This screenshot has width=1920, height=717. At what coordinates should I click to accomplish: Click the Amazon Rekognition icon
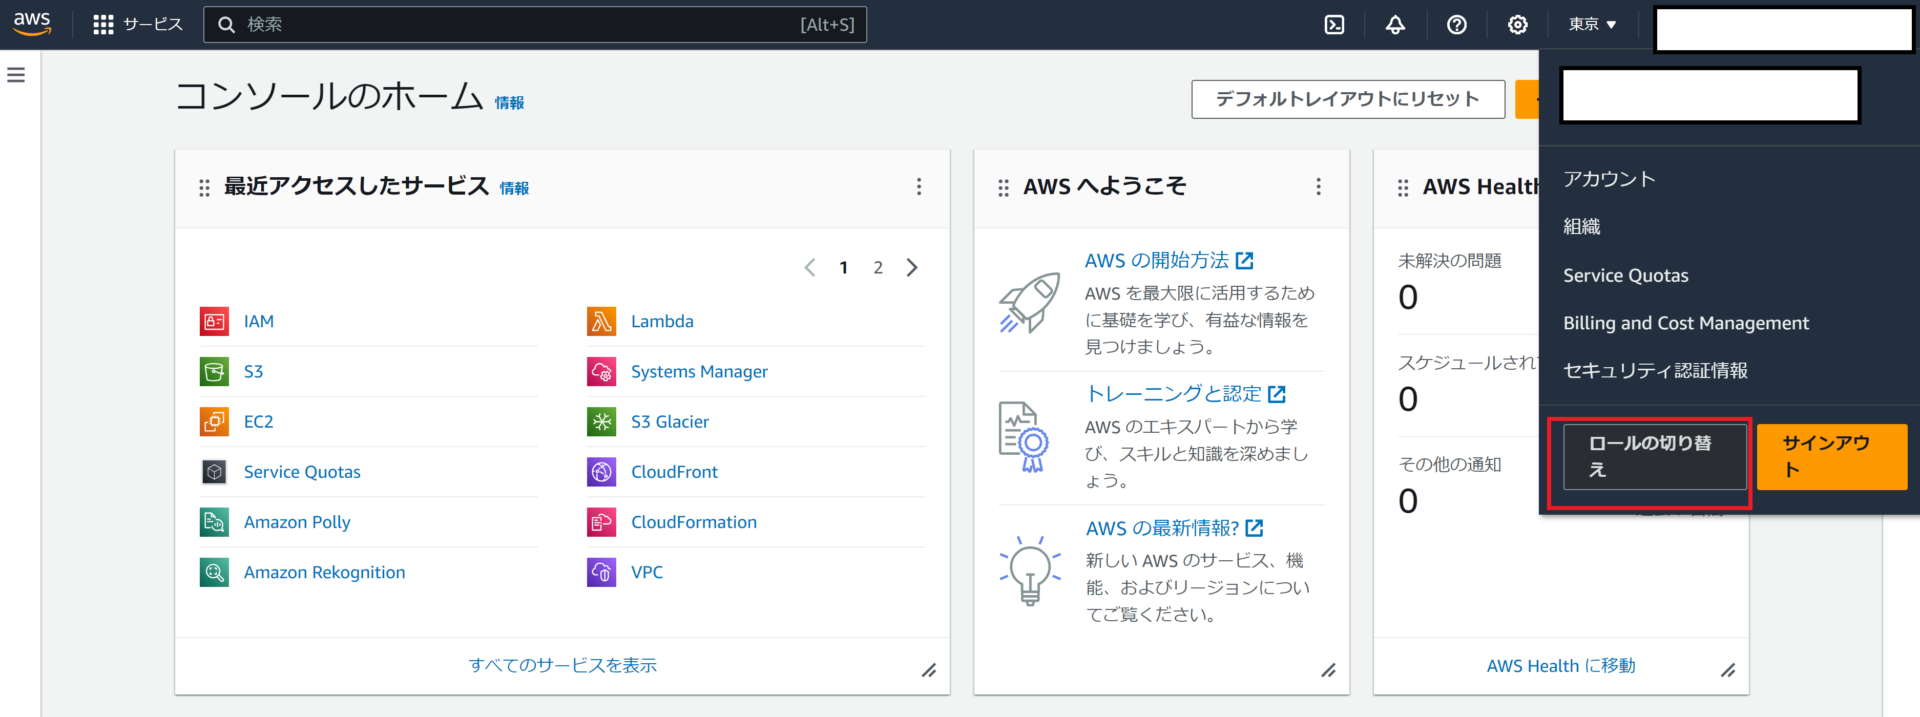[214, 572]
